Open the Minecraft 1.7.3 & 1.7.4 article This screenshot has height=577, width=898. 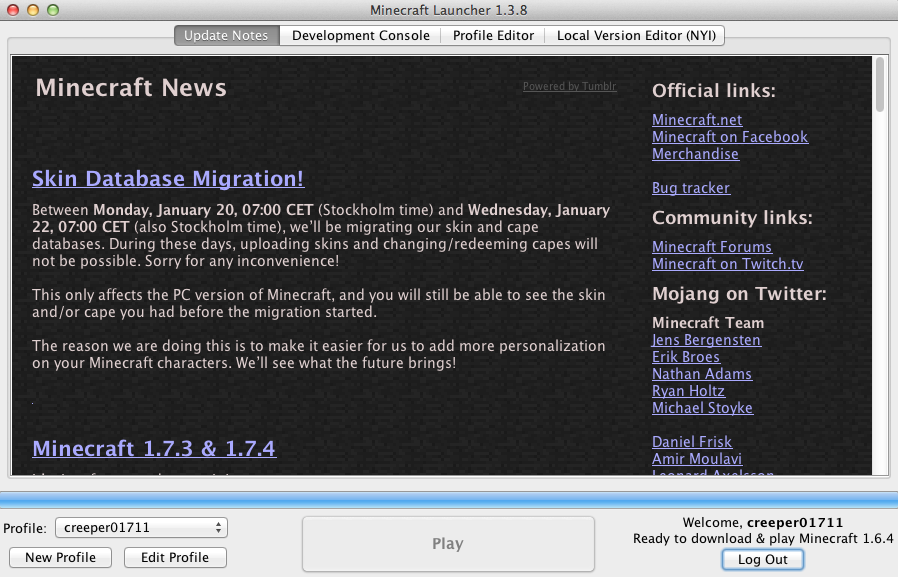[154, 448]
